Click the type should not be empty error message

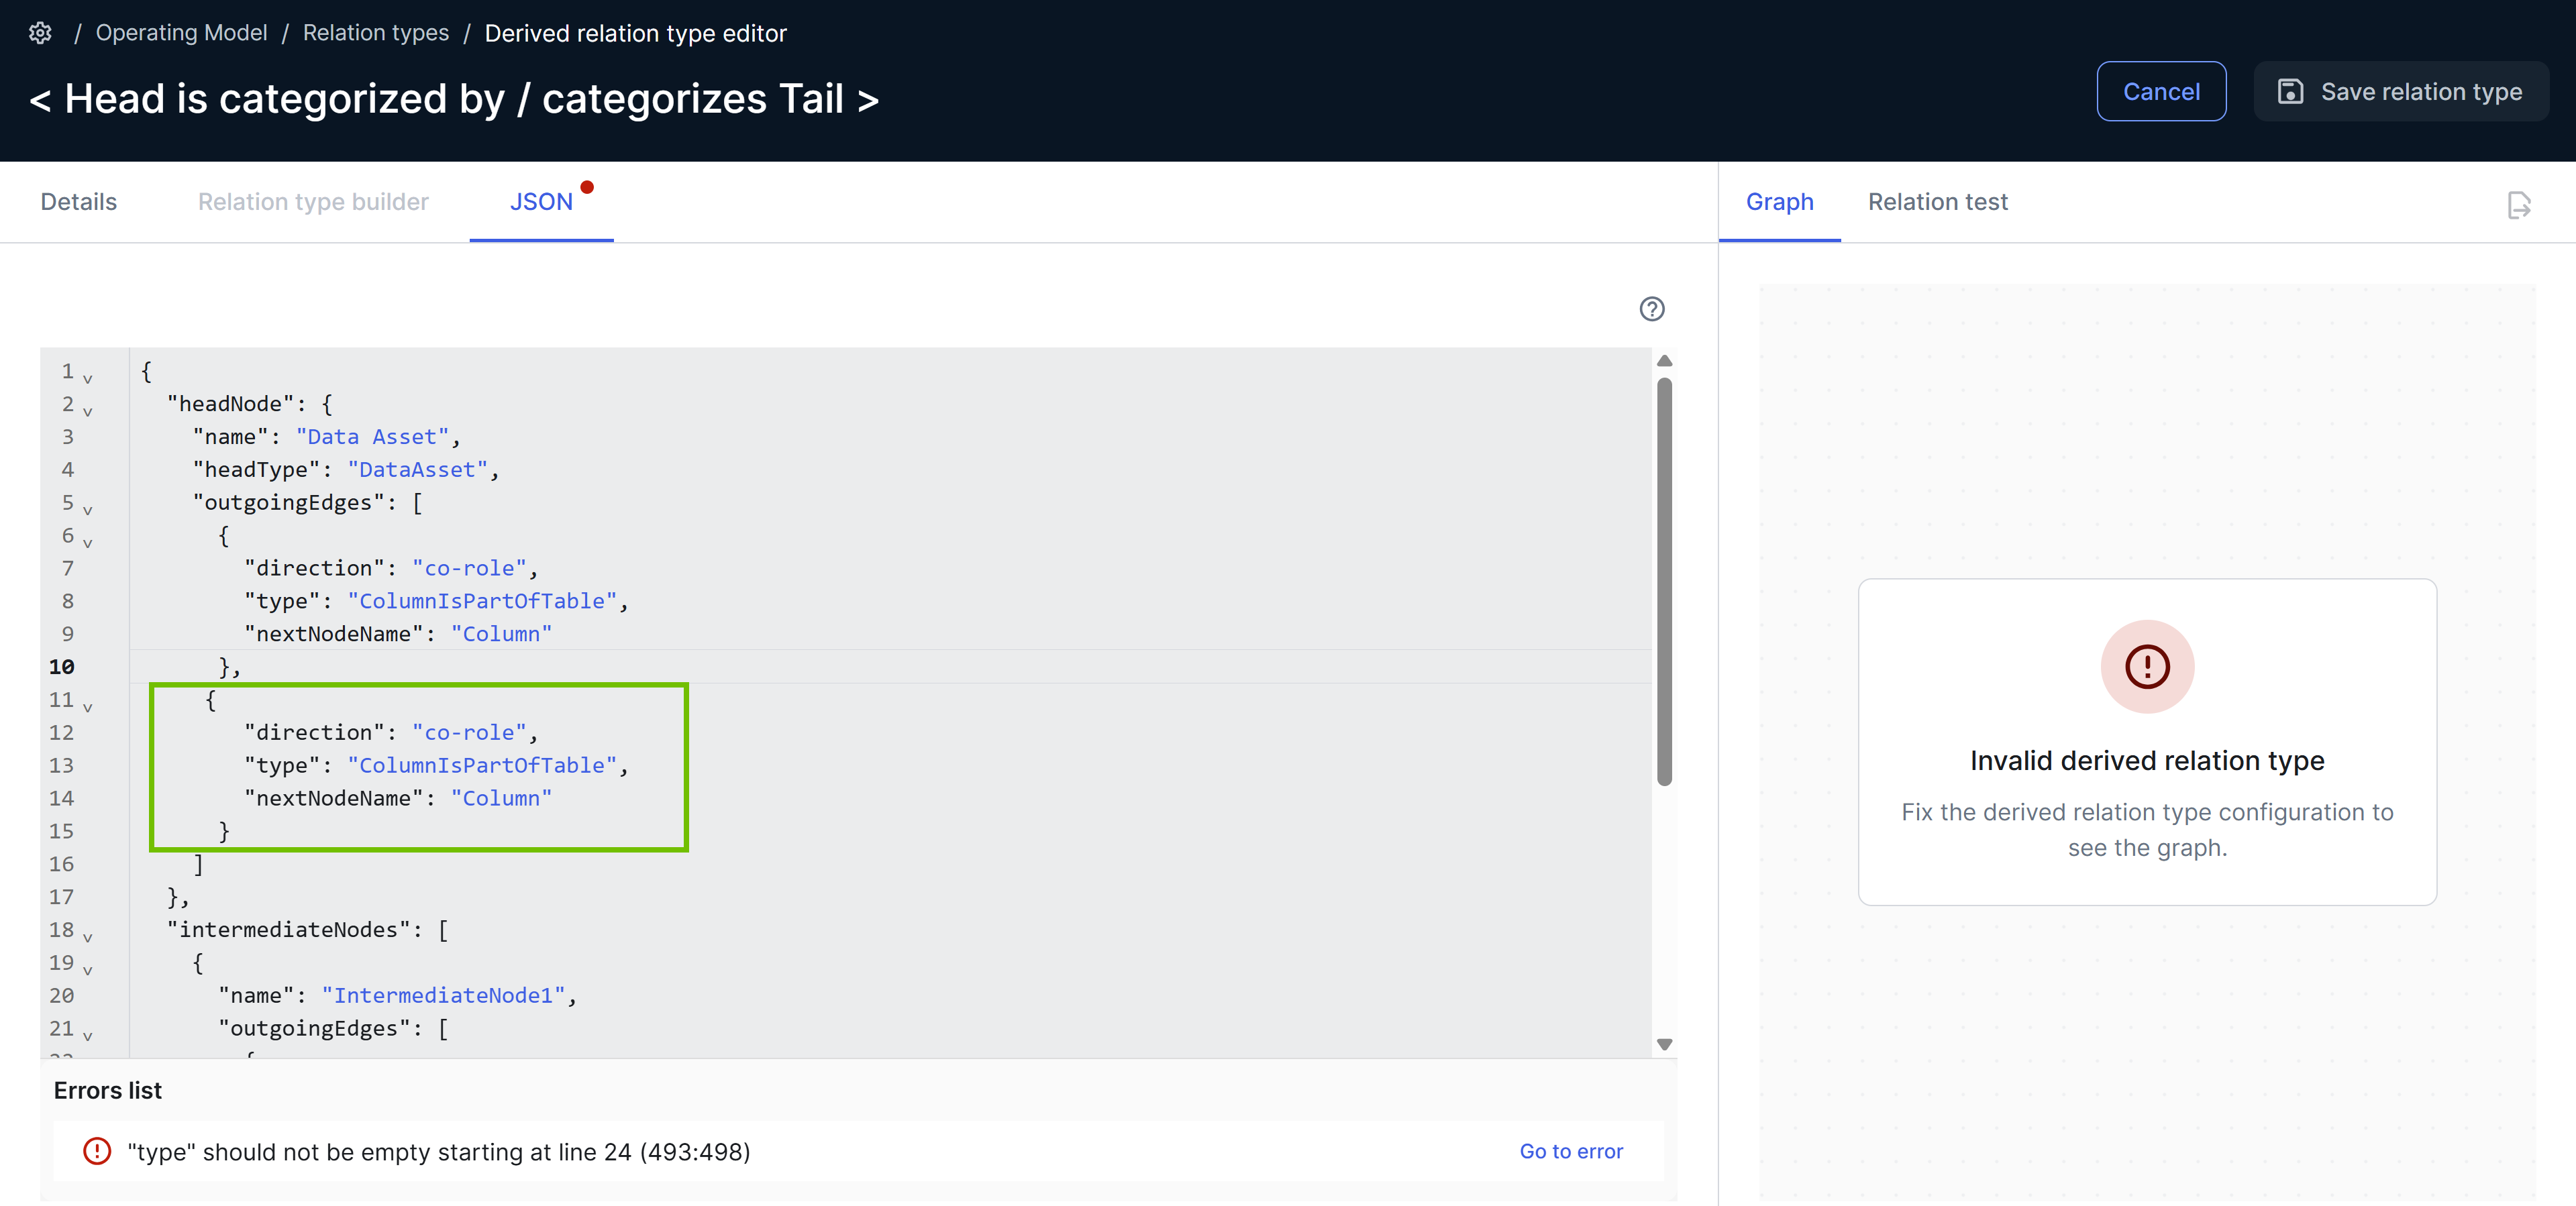click(438, 1151)
